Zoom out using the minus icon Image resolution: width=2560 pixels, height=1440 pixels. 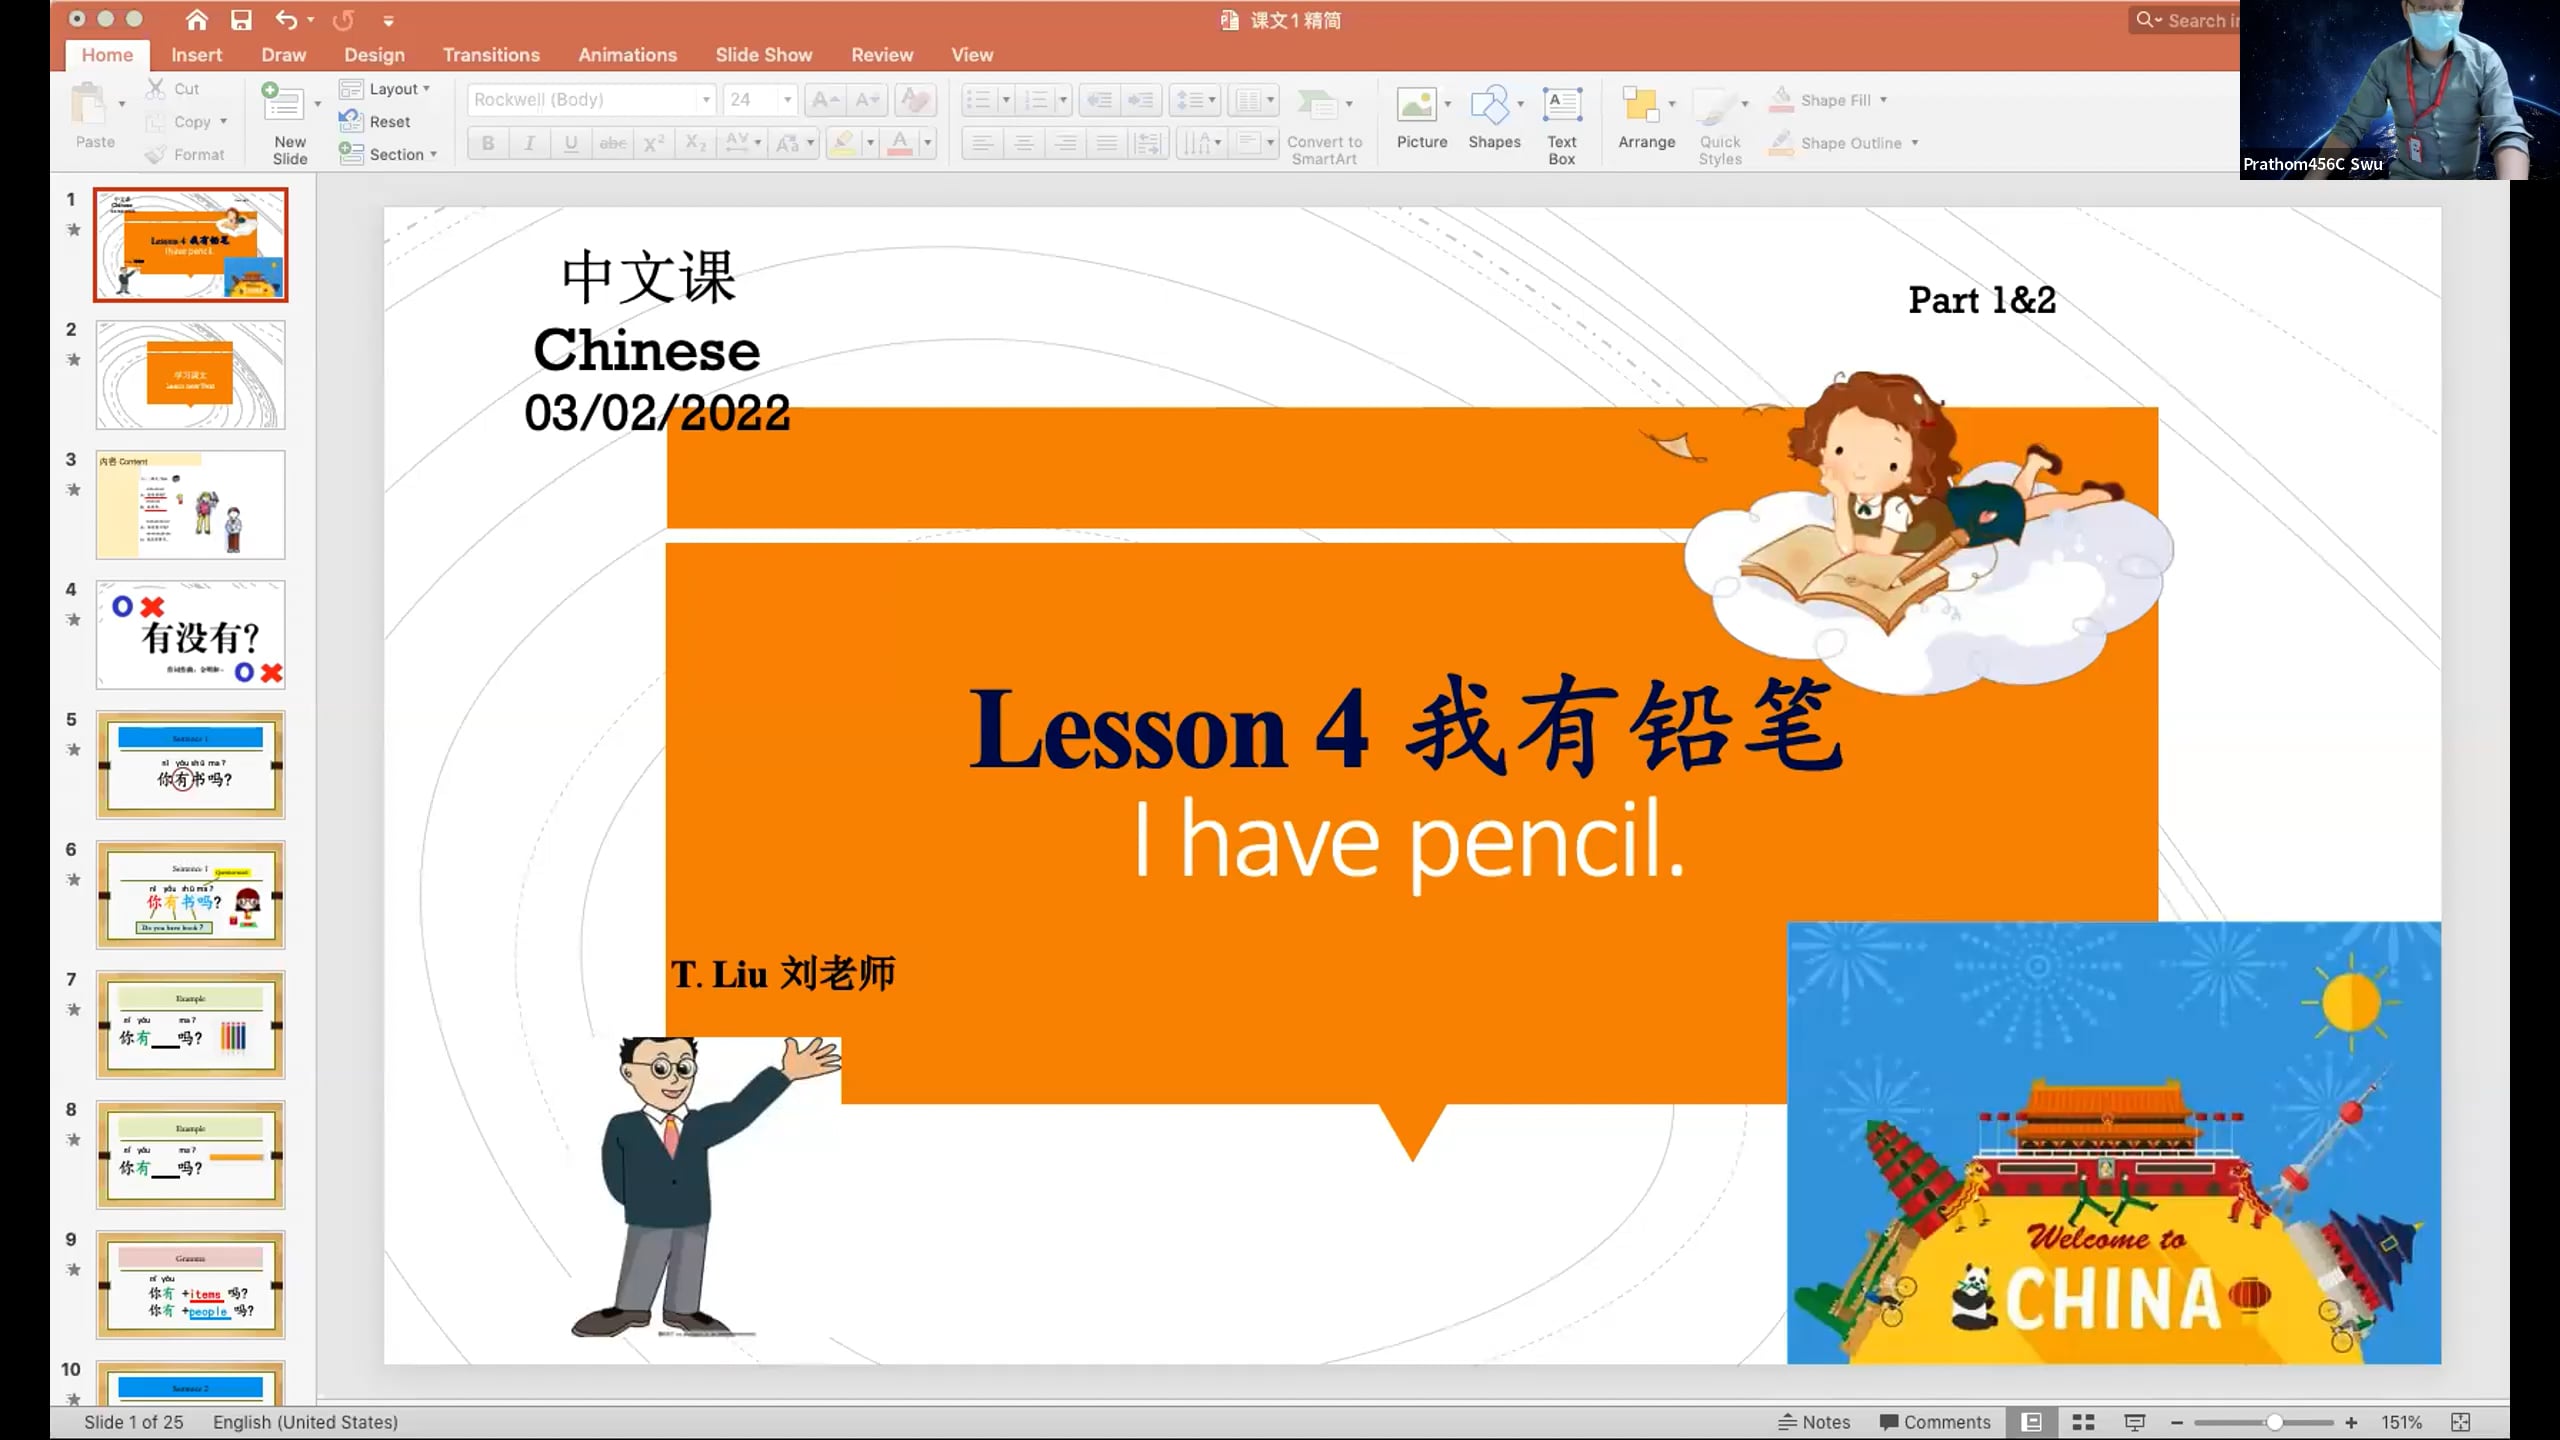pyautogui.click(x=2177, y=1422)
